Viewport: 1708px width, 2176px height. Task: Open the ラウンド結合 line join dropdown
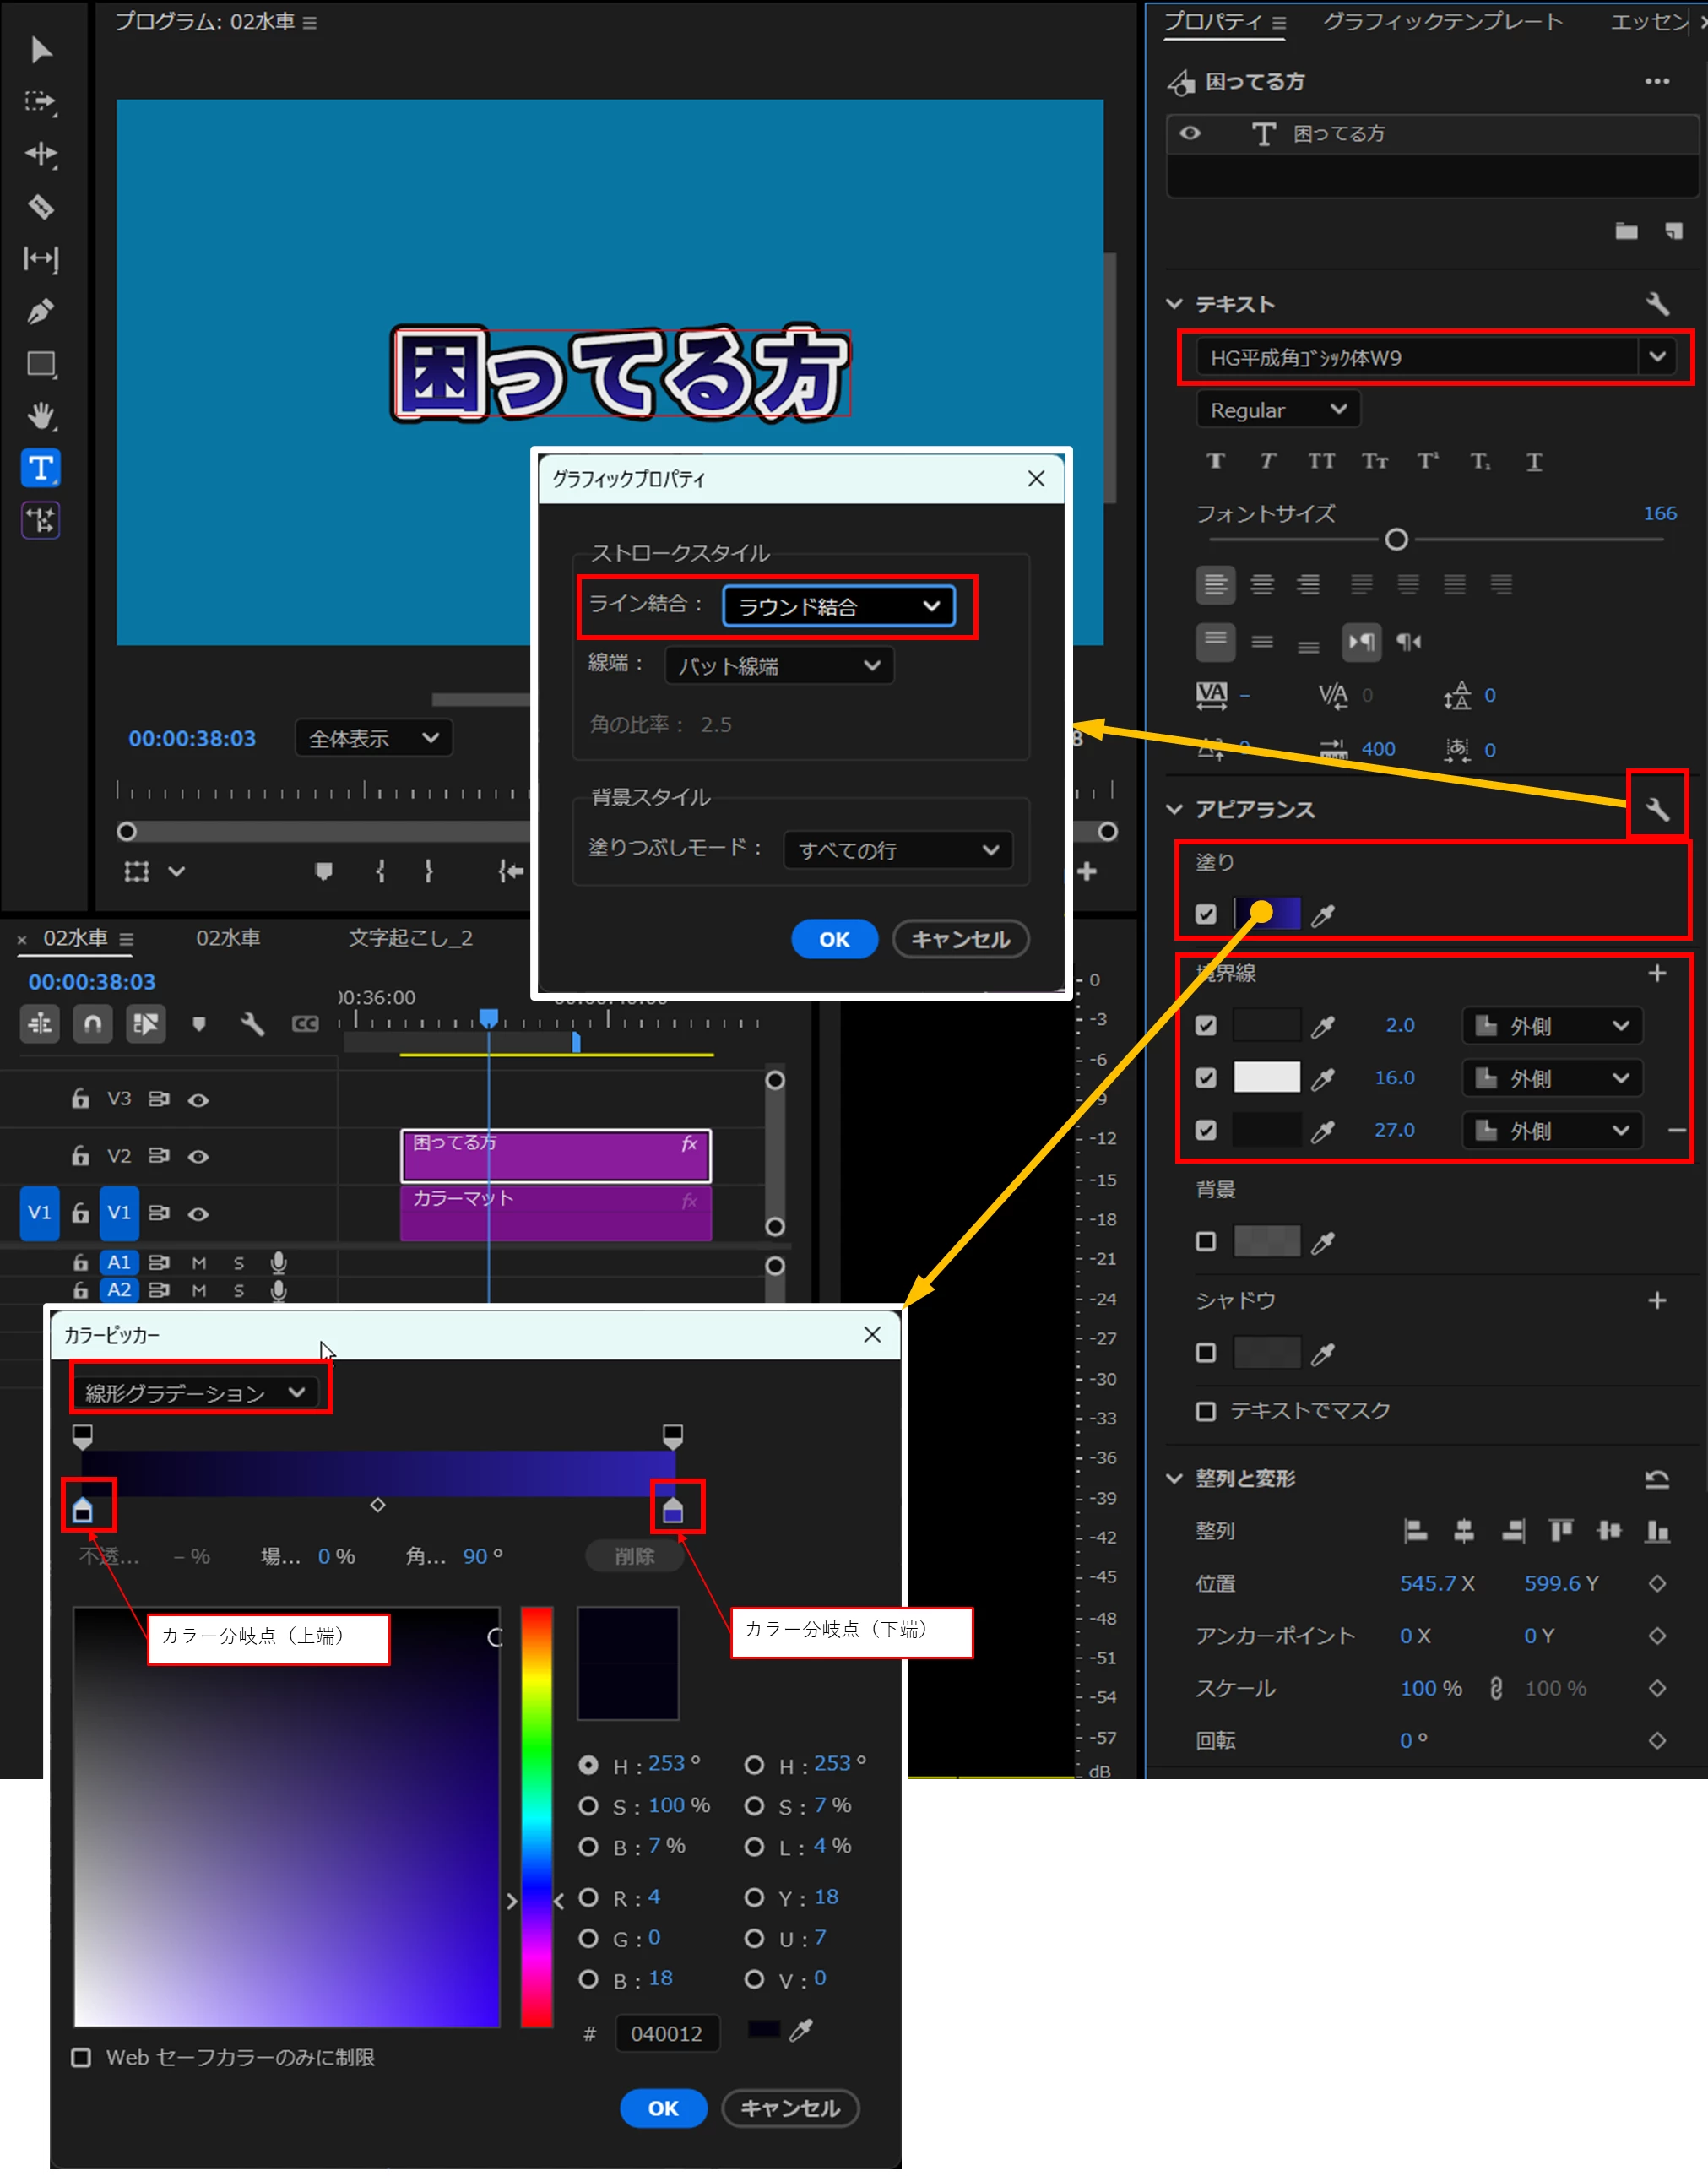(x=838, y=606)
